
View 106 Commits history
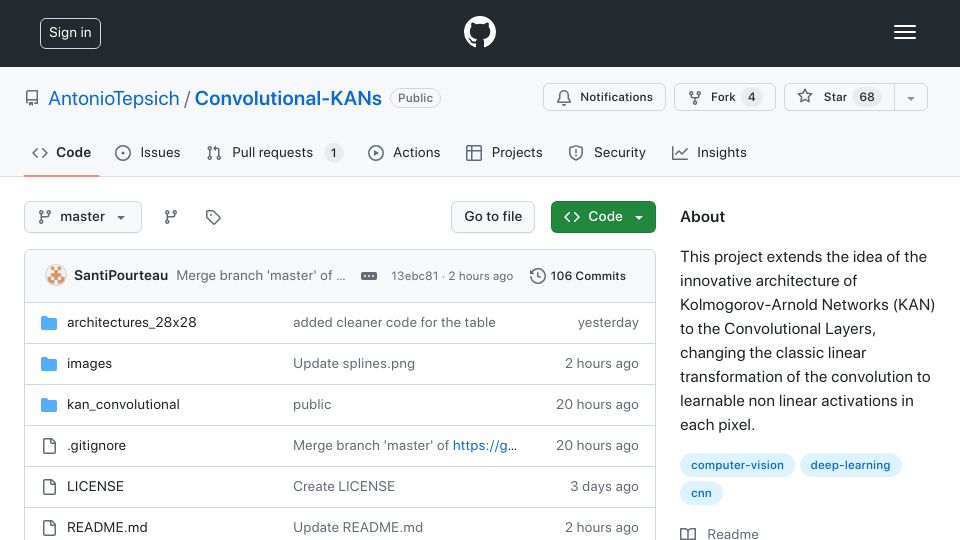[x=578, y=276]
